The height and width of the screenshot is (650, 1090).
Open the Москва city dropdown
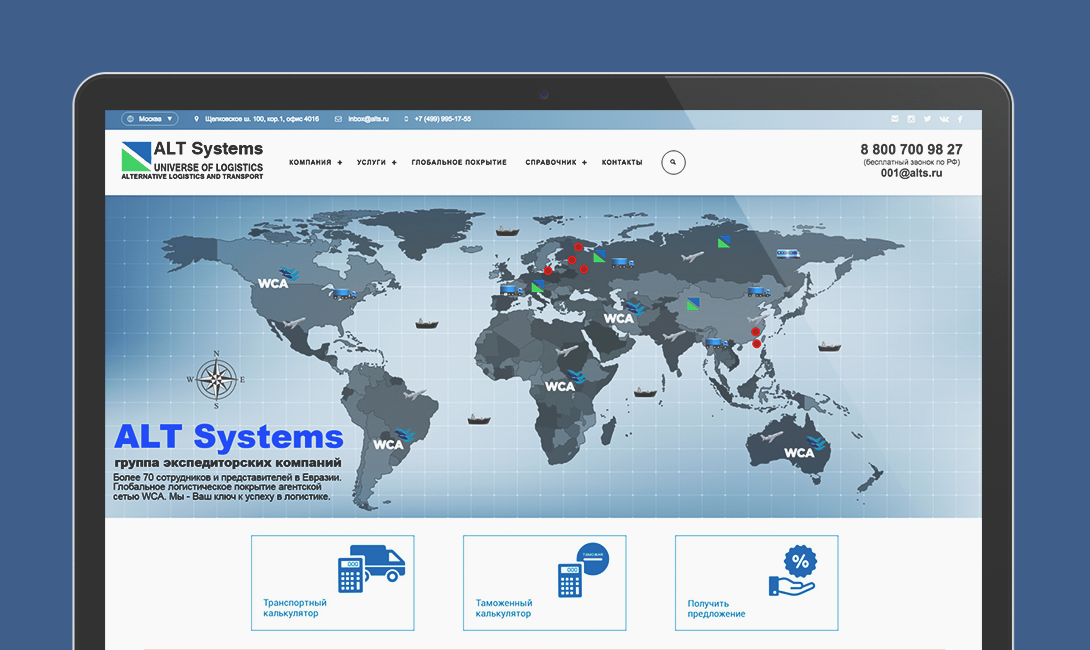(149, 119)
